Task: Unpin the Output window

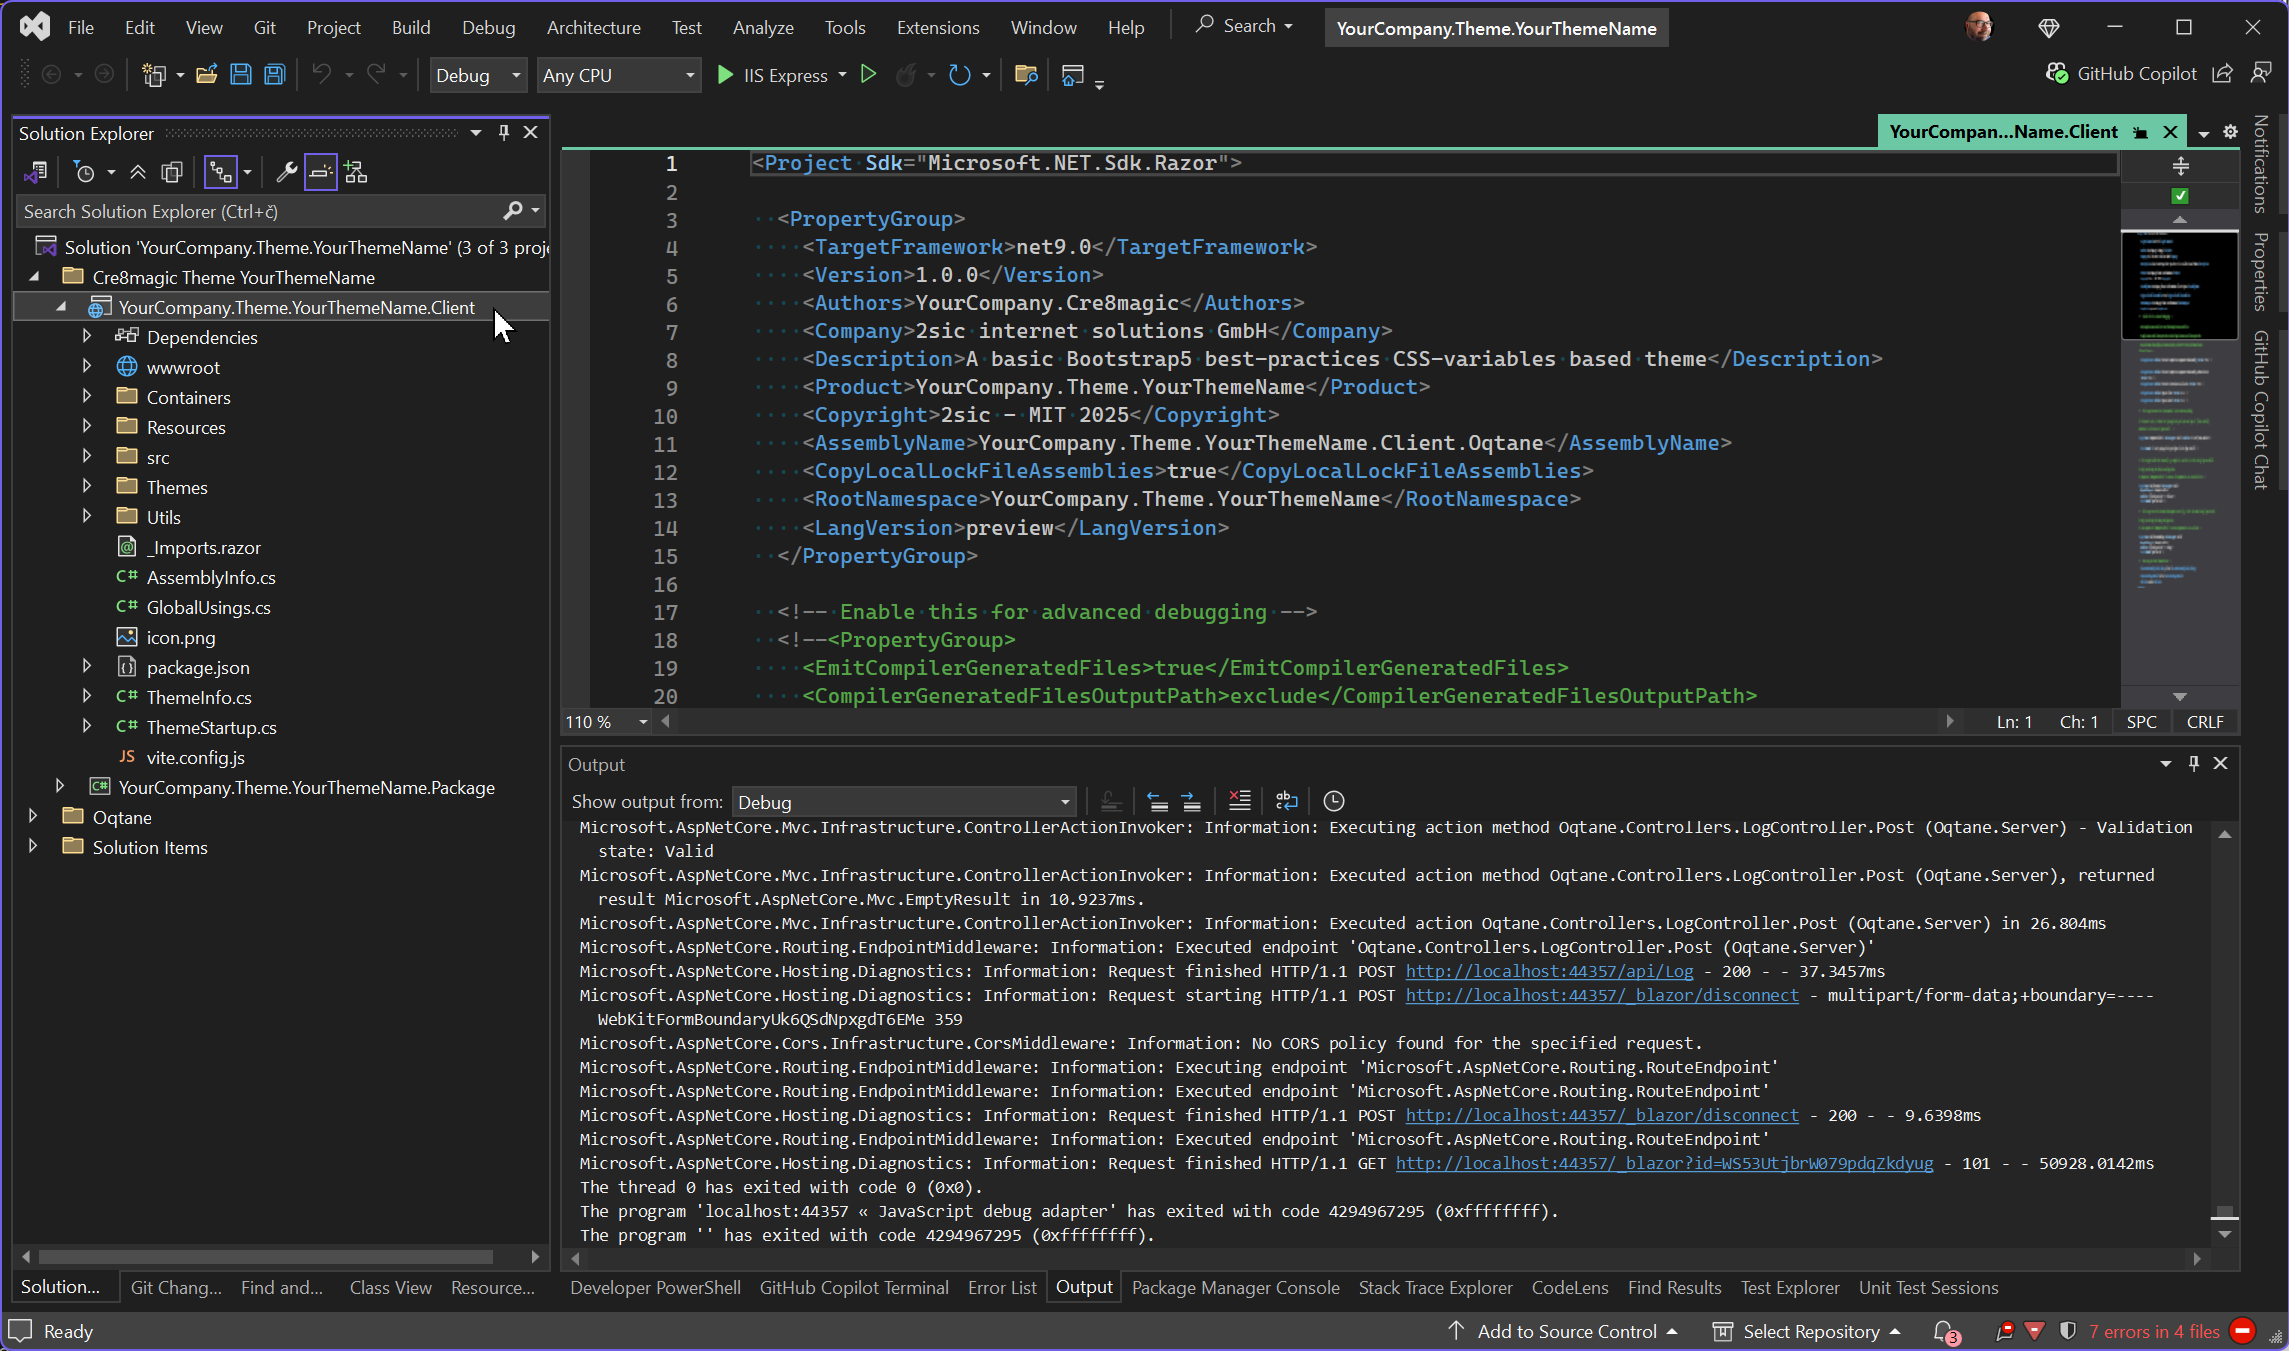Action: pos(2193,763)
